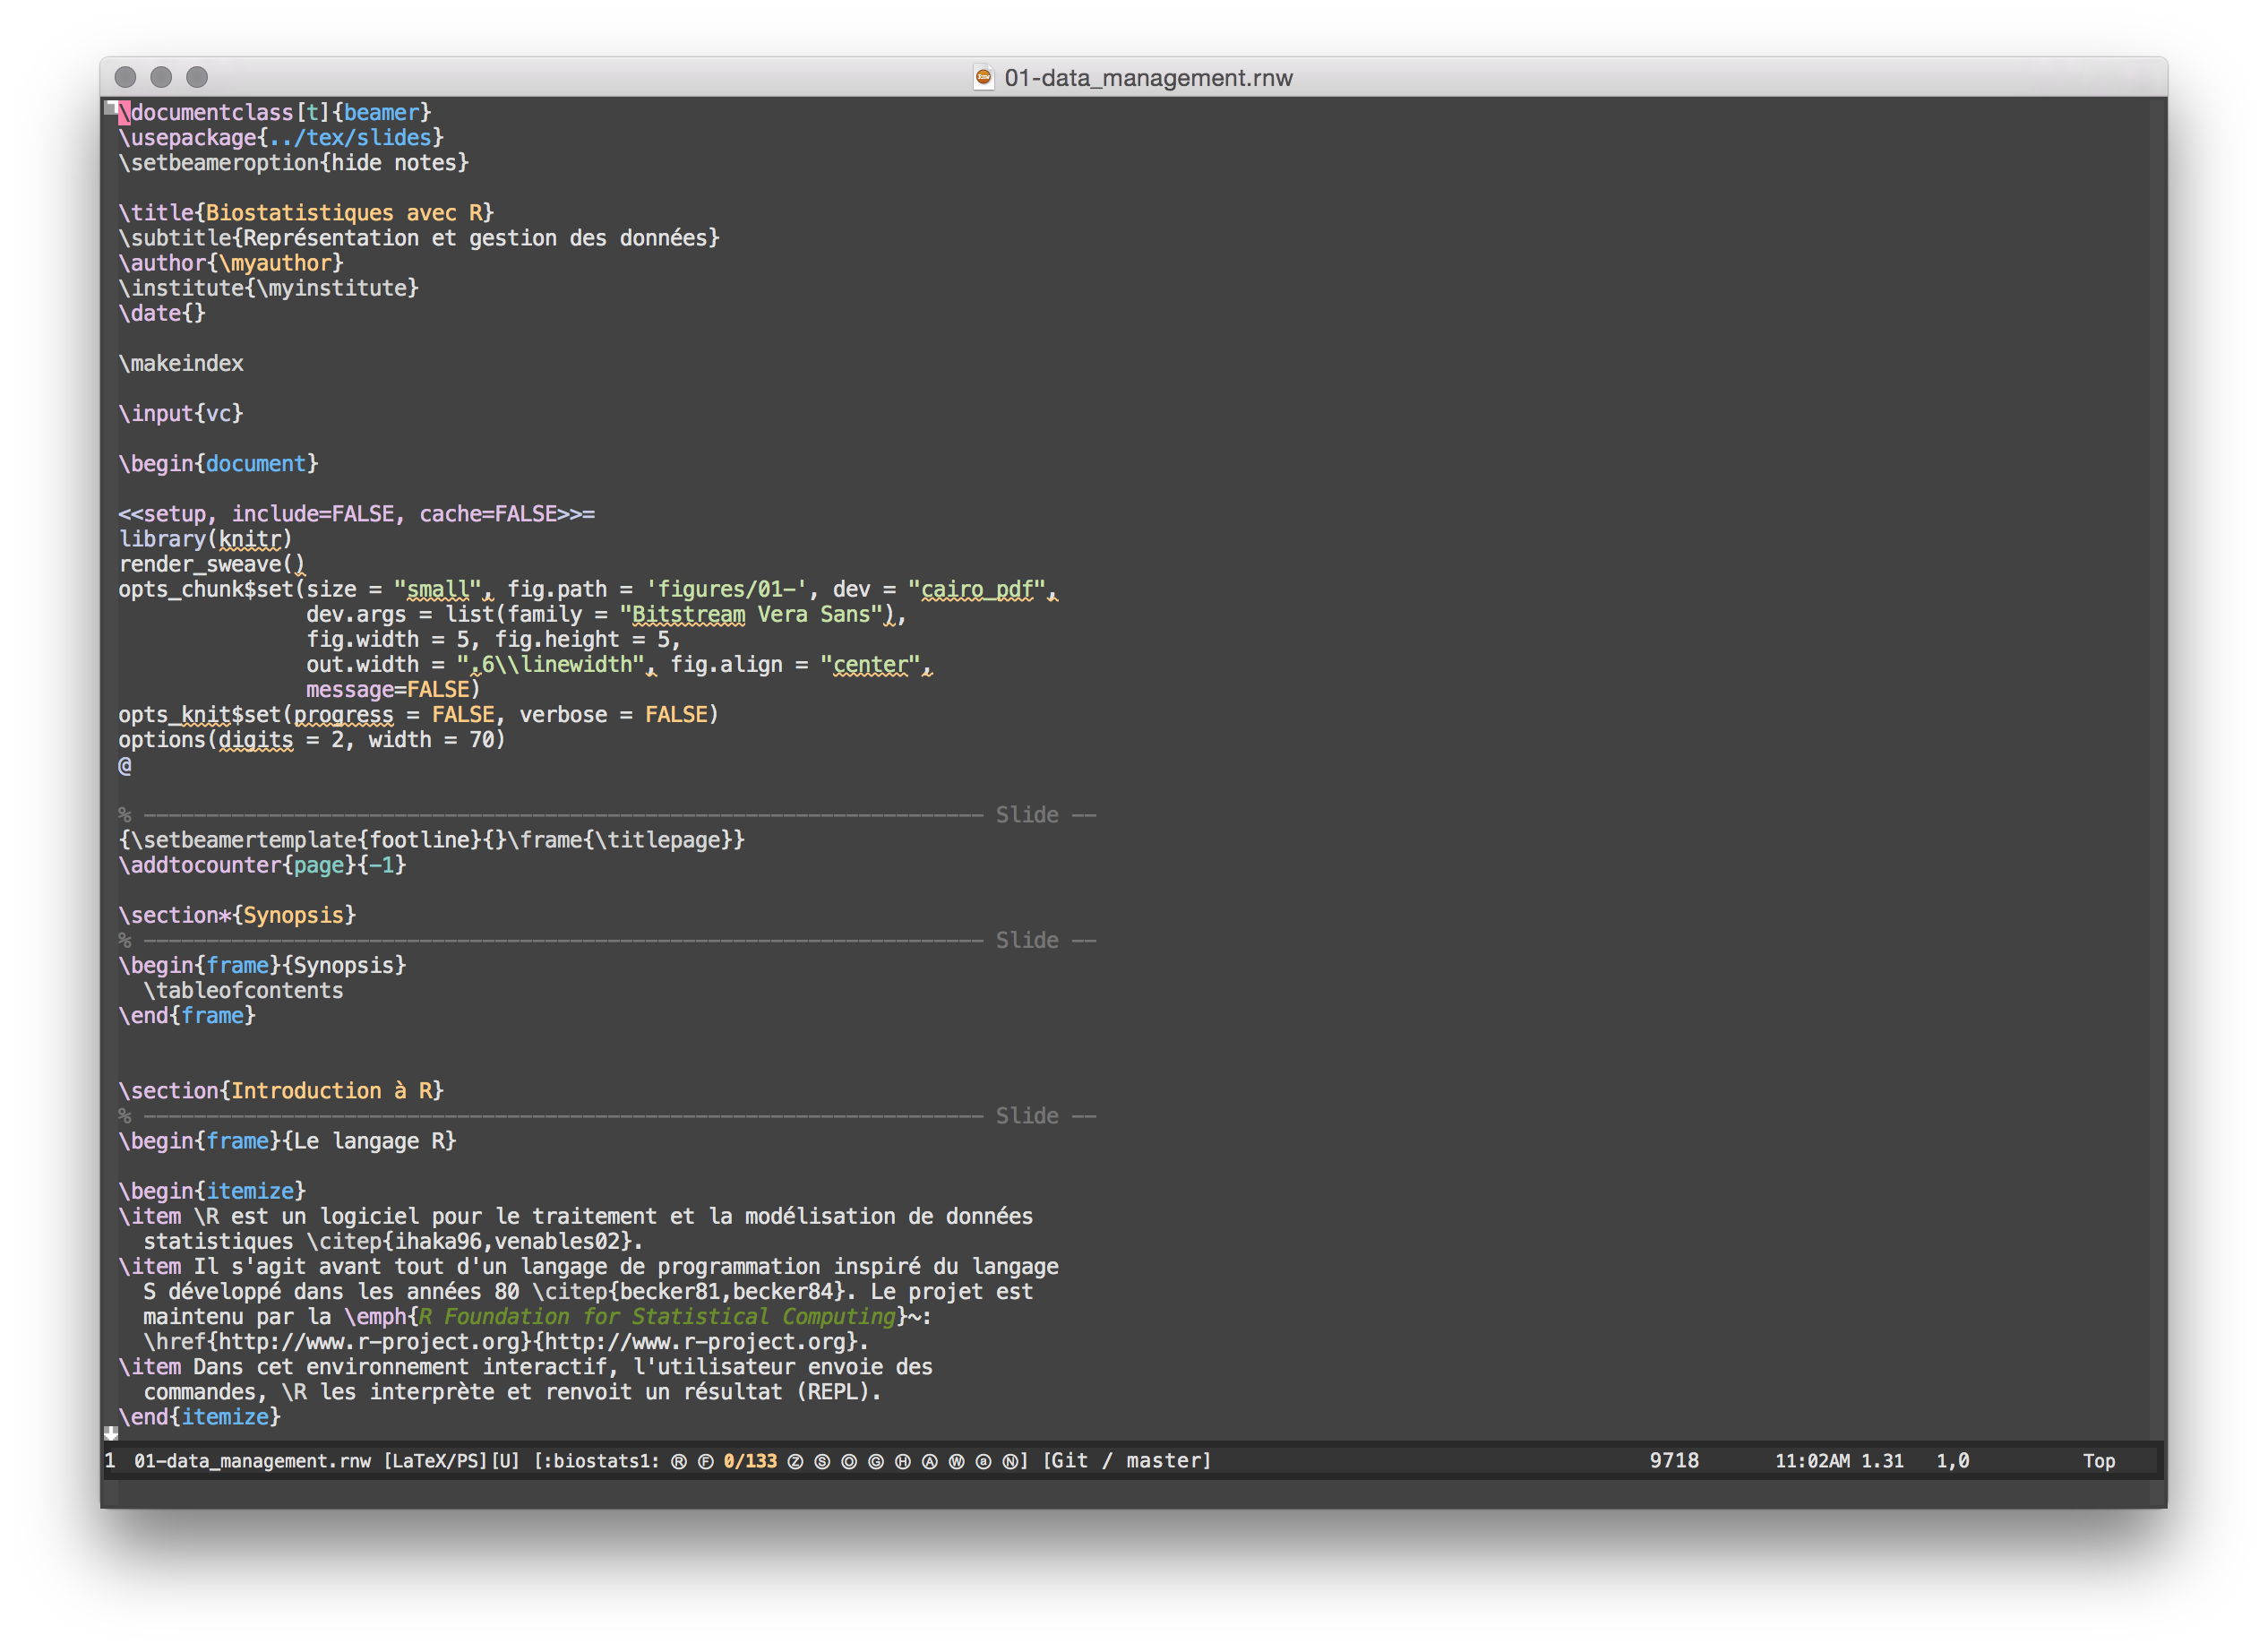
Task: Click the [U] encoding indicator
Action: (x=505, y=1461)
